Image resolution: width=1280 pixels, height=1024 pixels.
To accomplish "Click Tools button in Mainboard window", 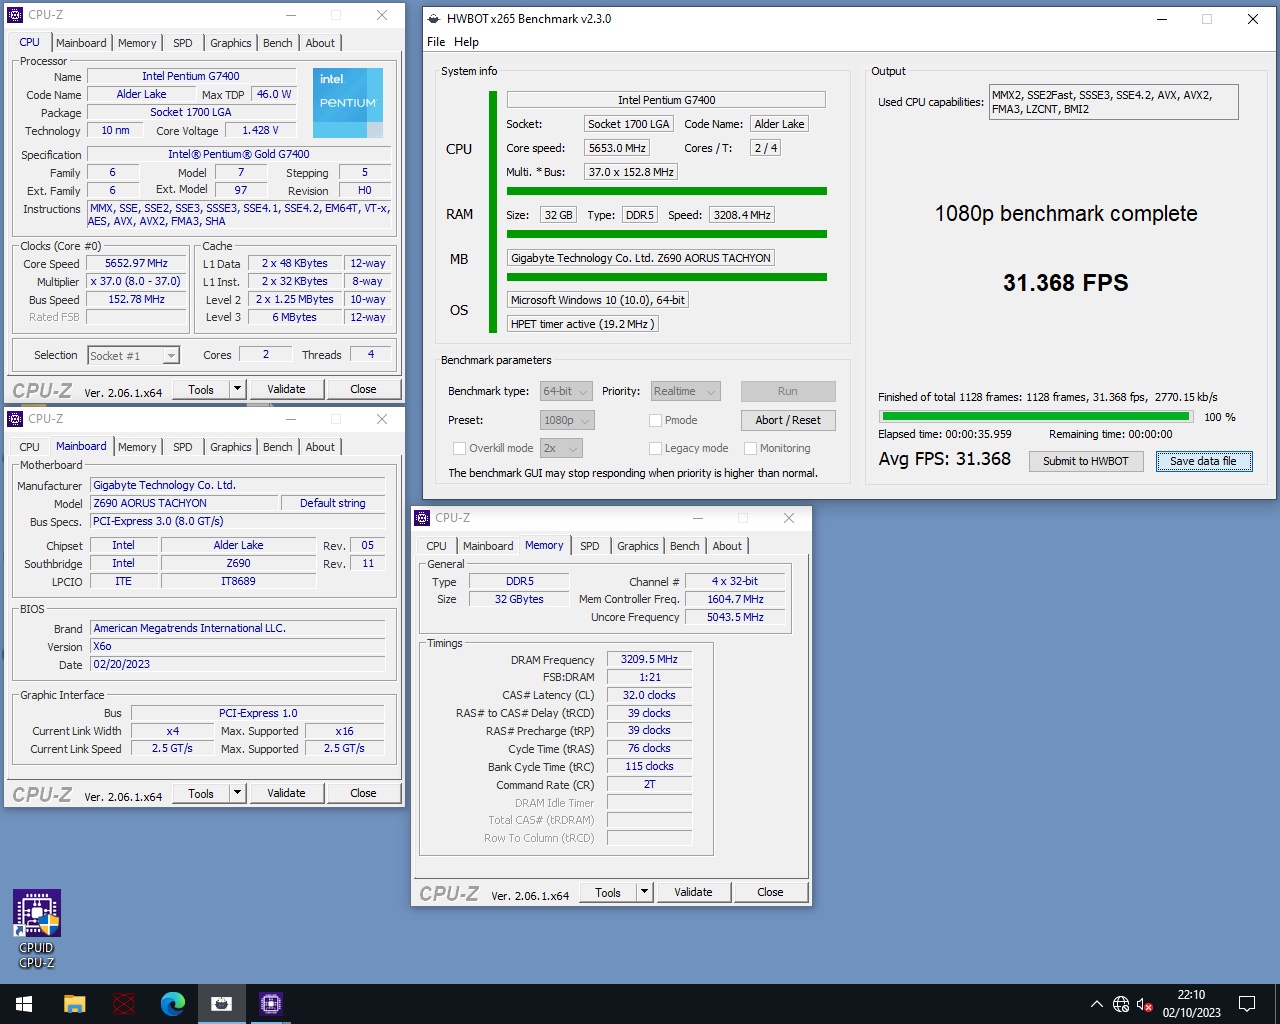I will (x=201, y=793).
